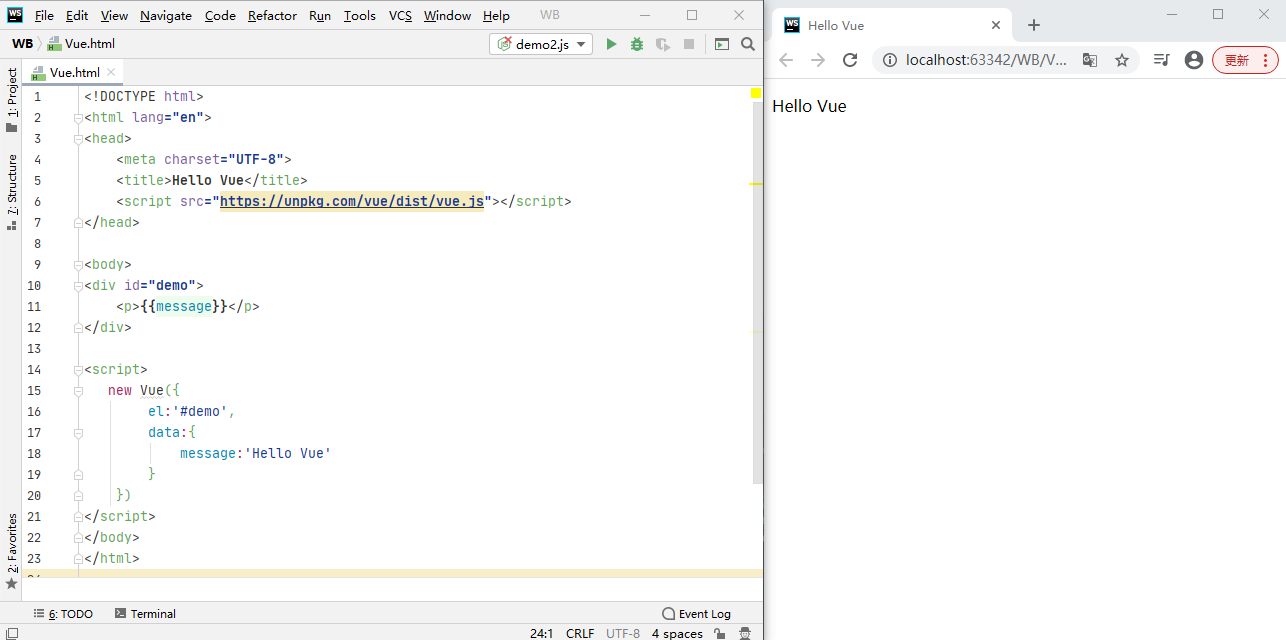Start debugging with the bug icon
The image size is (1286, 640).
(x=636, y=44)
